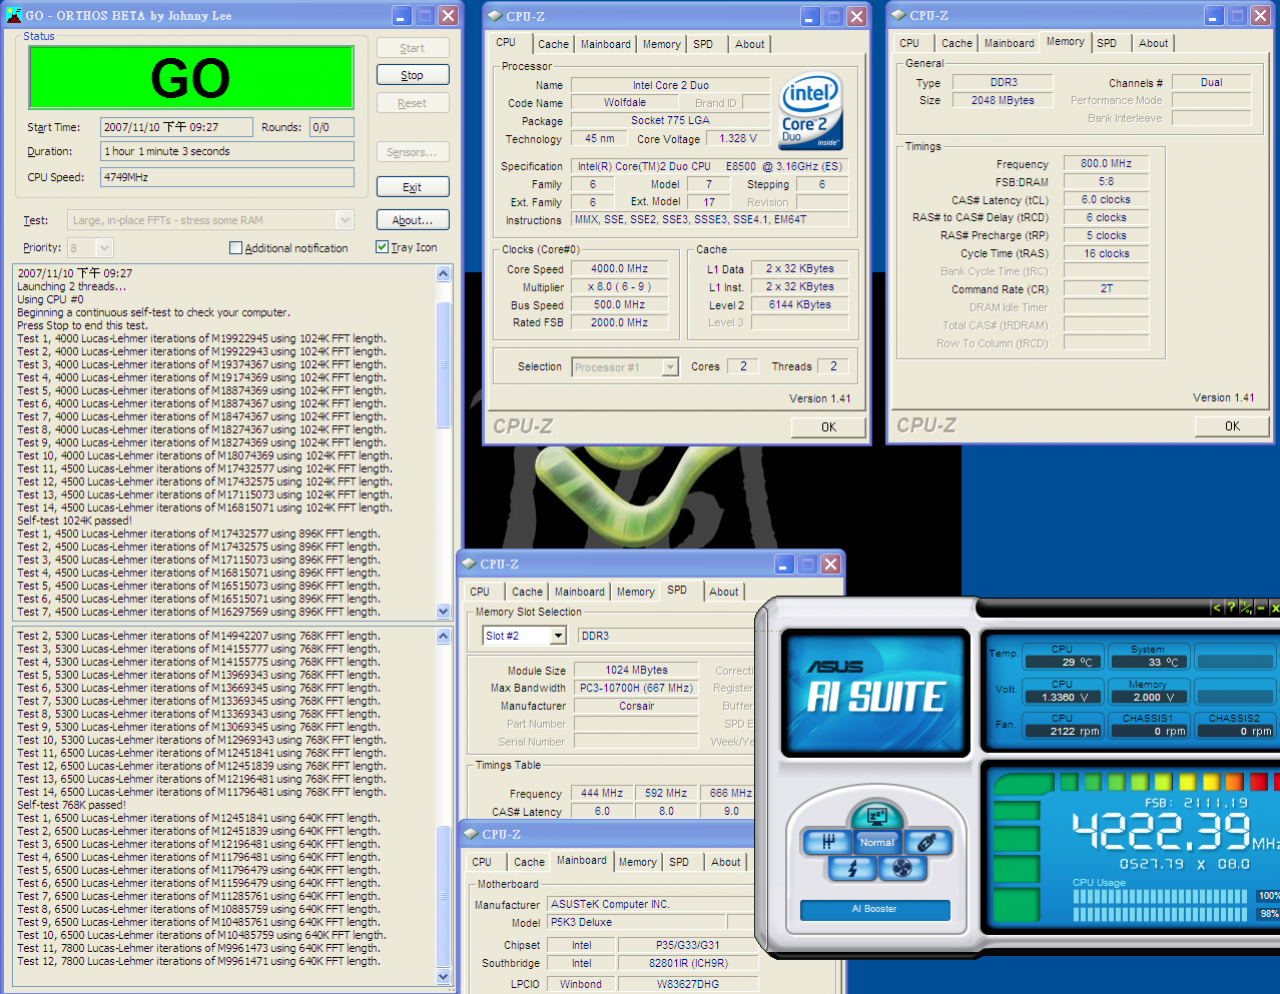Stop the Orthos stress test

(x=412, y=75)
